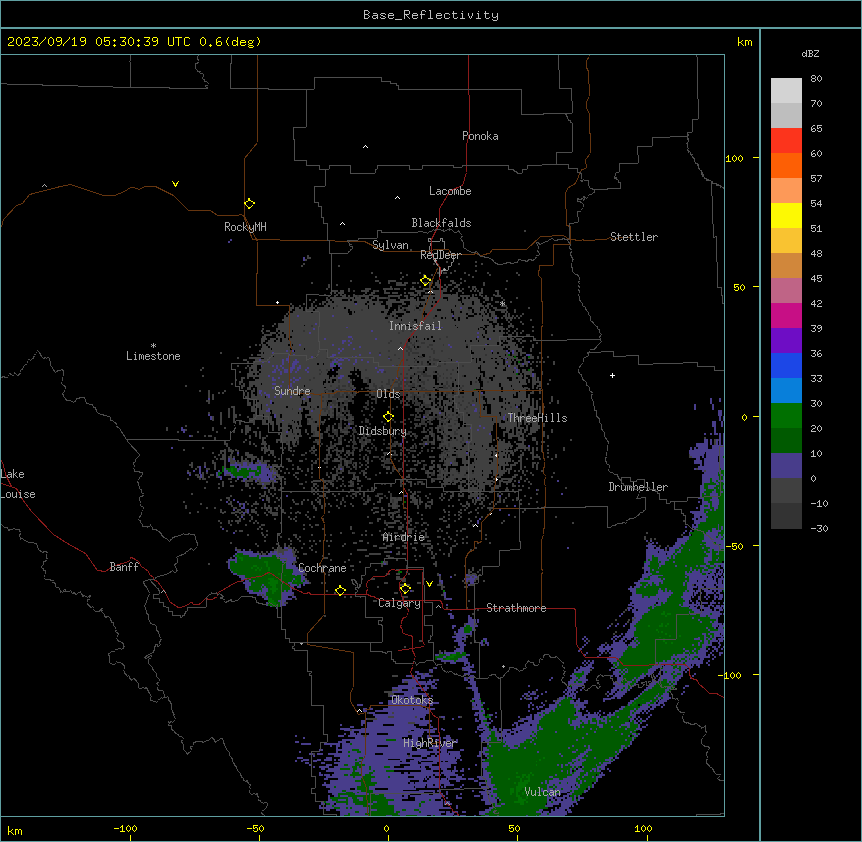Click the white asterisk marker above Limestone
862x842 pixels.
(x=153, y=346)
